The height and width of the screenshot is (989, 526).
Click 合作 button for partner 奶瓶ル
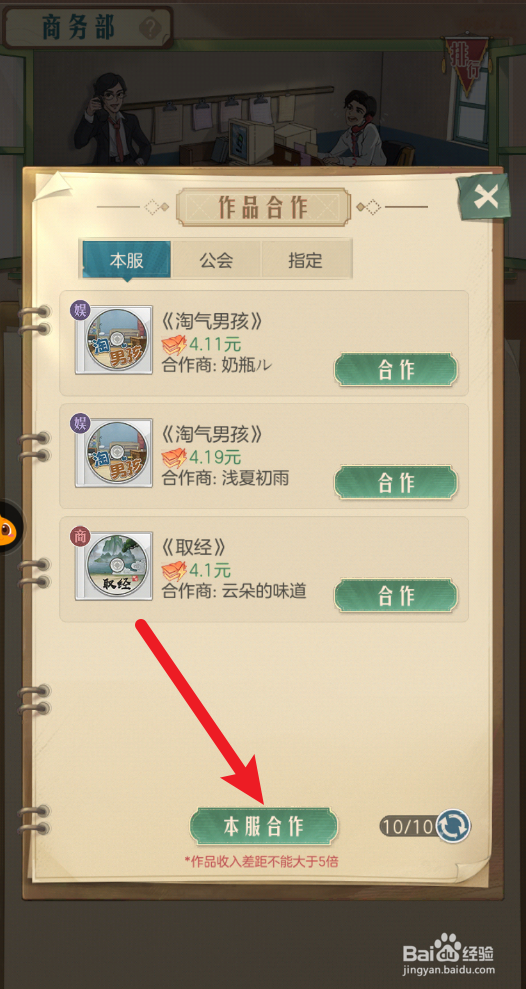point(395,370)
